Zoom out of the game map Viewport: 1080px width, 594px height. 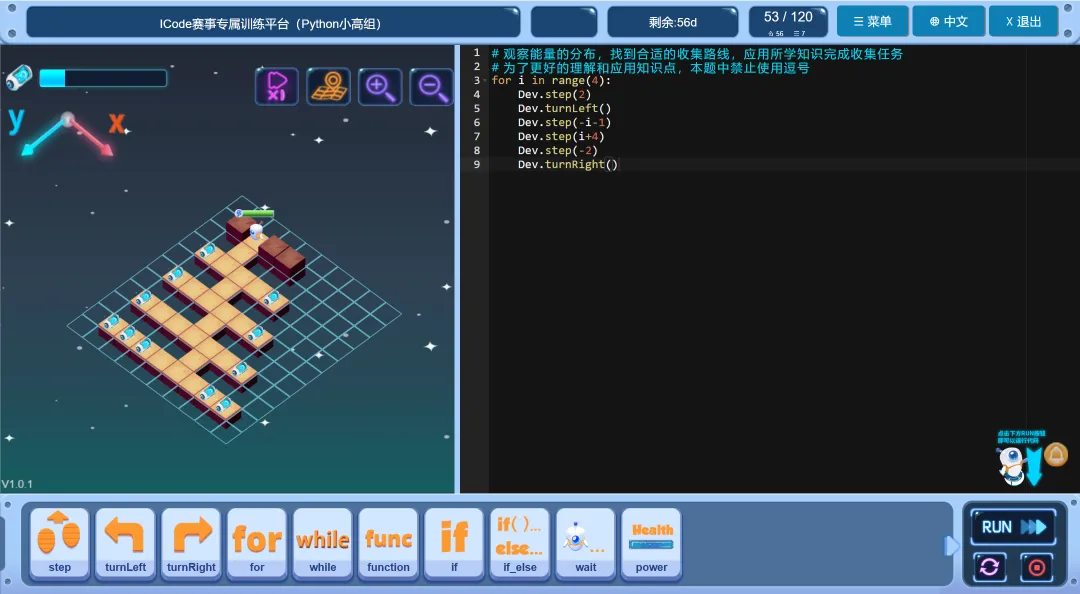(431, 87)
